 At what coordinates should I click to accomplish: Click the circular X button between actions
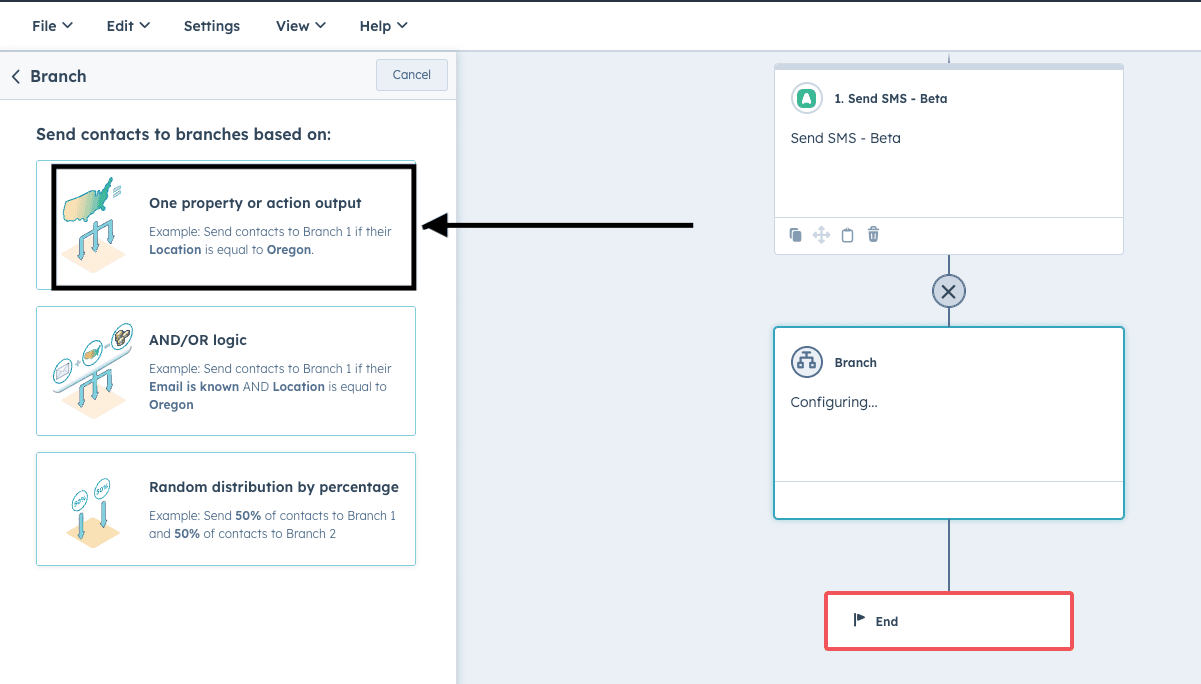(948, 292)
